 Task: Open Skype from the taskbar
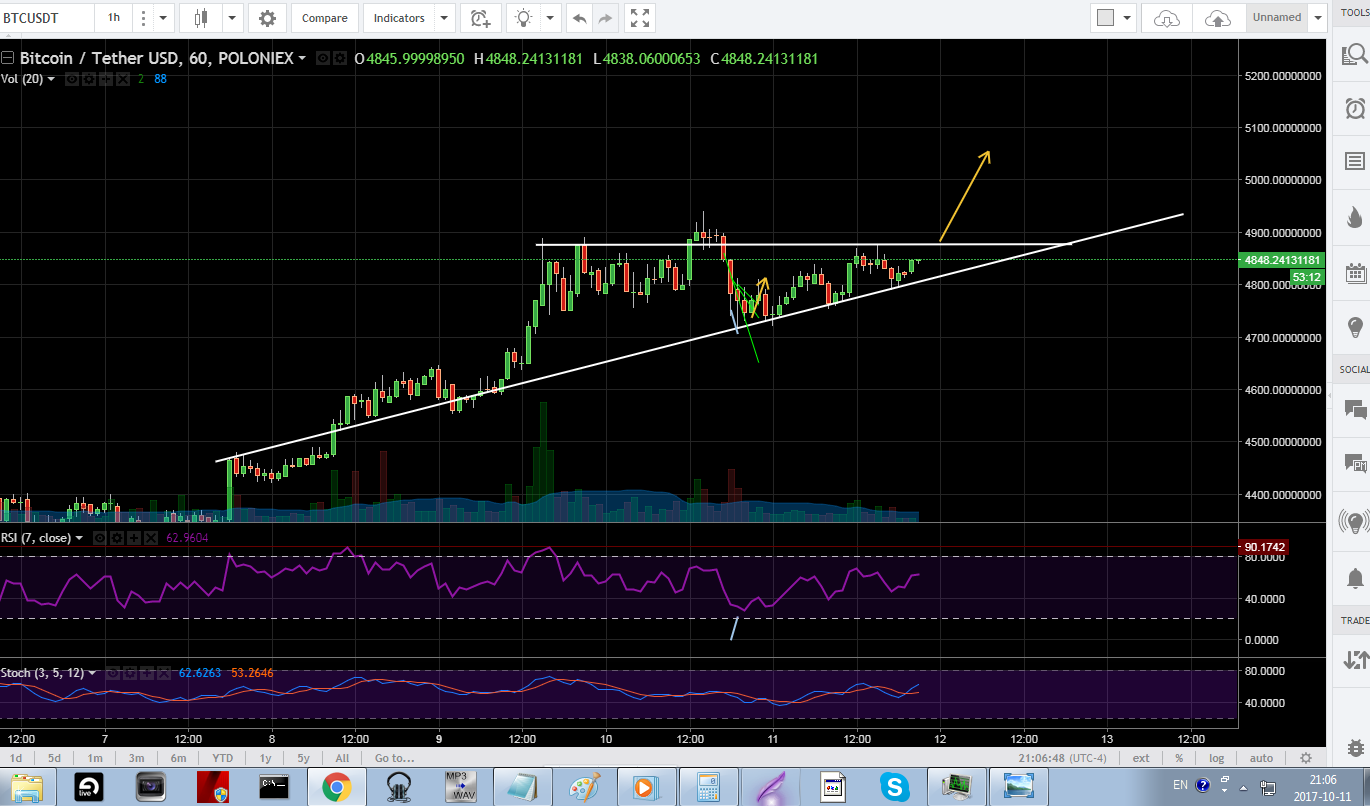click(x=894, y=786)
